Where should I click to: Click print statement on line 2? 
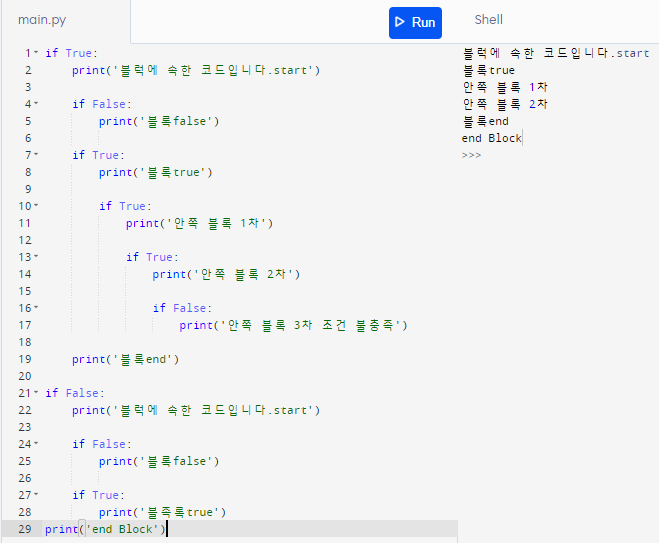click(196, 70)
